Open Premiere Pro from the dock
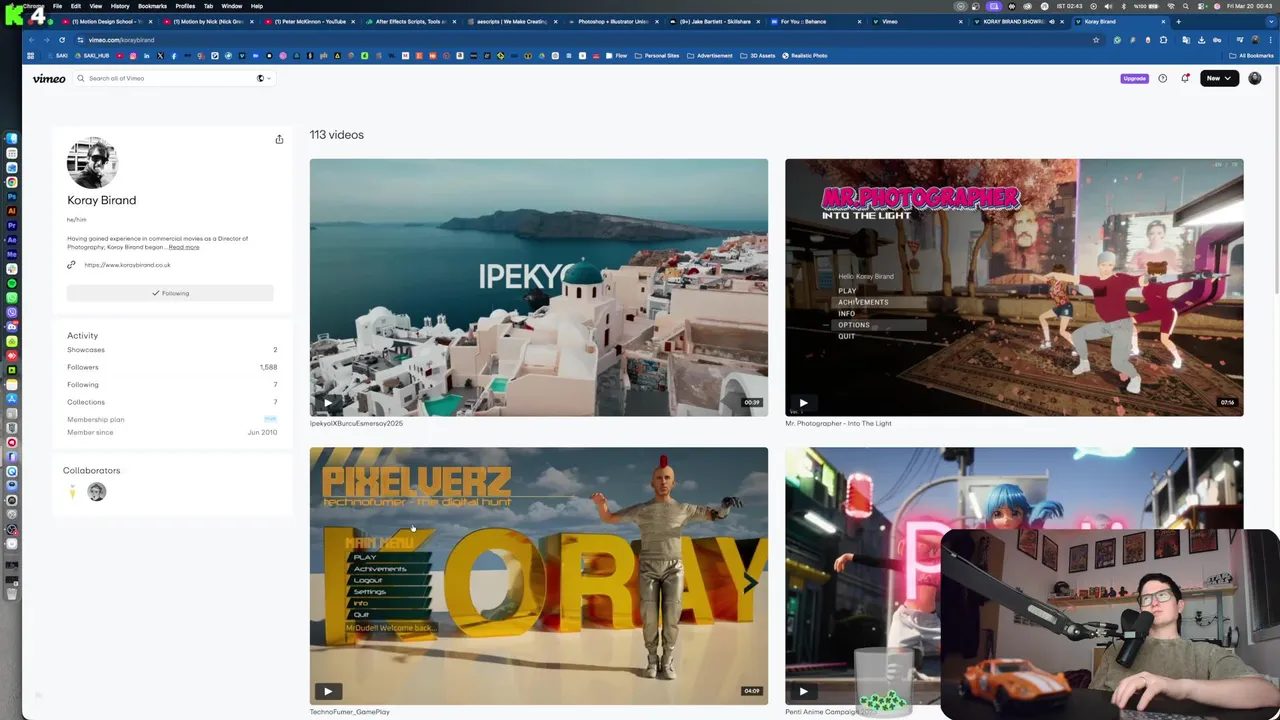Viewport: 1280px width, 720px height. pos(12,225)
